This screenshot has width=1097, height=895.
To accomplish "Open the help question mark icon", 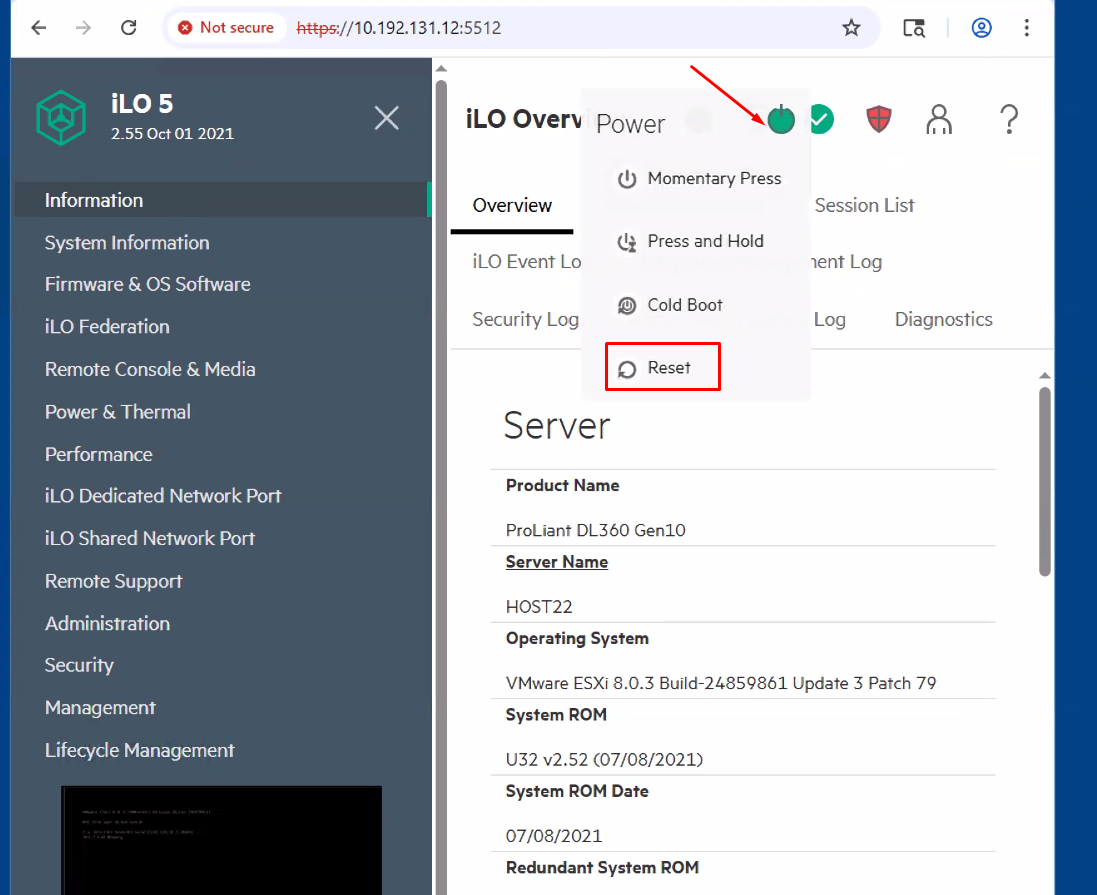I will (1009, 120).
